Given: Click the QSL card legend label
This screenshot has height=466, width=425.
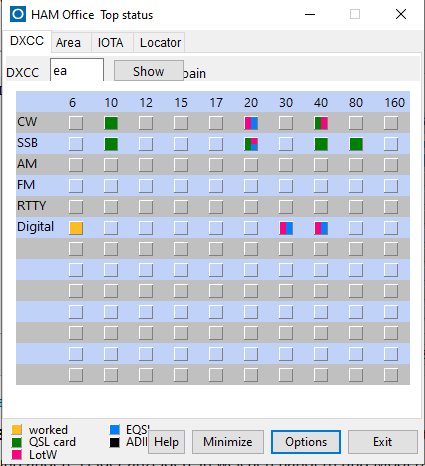Looking at the screenshot, I should tap(52, 442).
